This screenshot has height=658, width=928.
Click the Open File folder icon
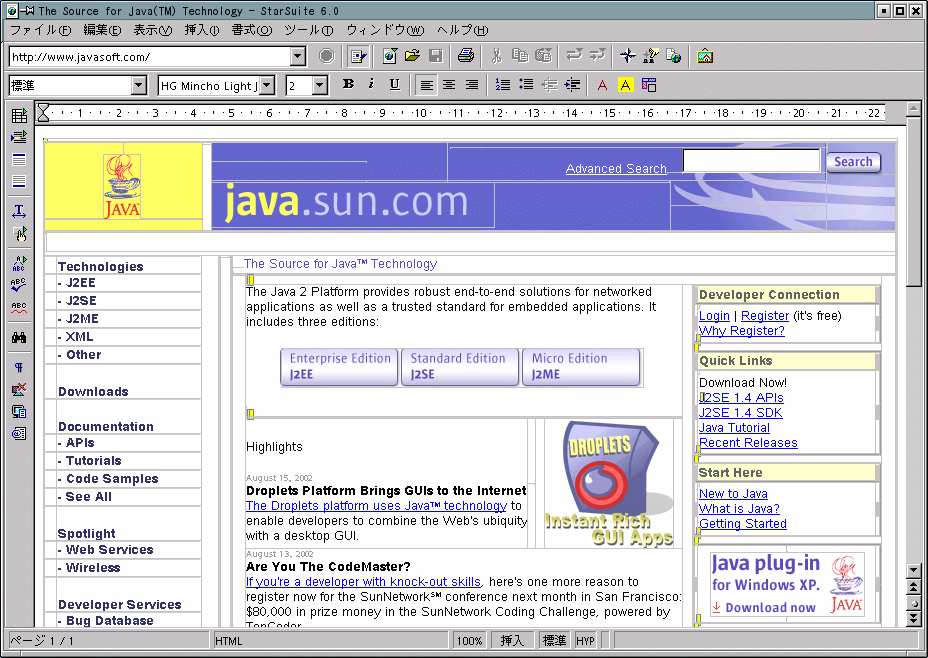click(x=413, y=56)
